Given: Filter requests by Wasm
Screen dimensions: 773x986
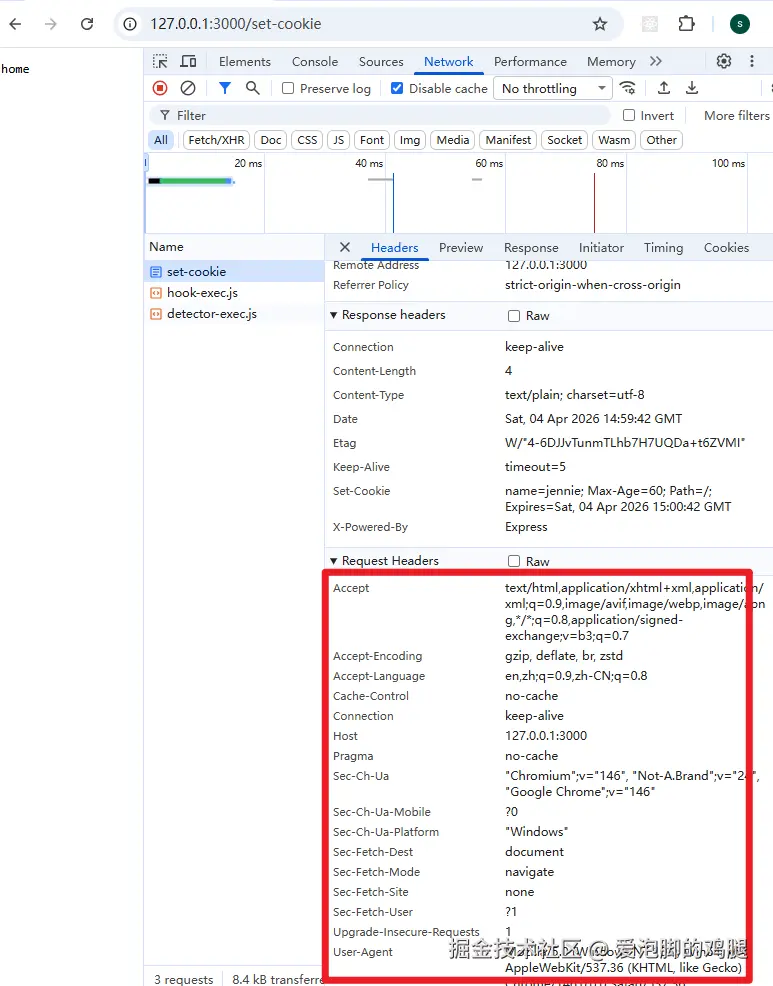Looking at the screenshot, I should coord(614,140).
